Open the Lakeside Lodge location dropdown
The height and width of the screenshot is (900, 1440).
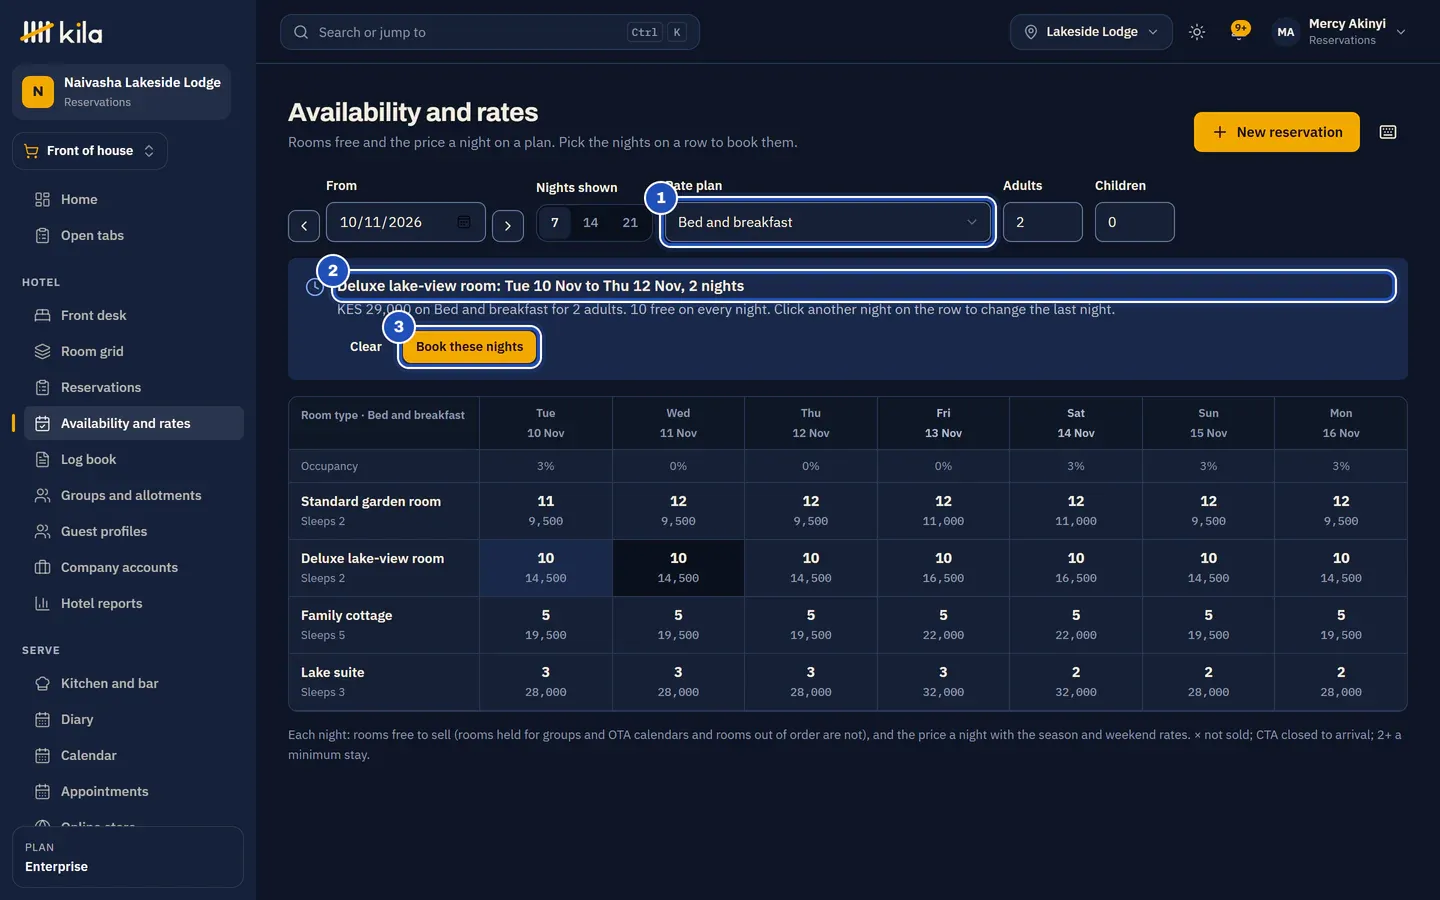[x=1091, y=32]
